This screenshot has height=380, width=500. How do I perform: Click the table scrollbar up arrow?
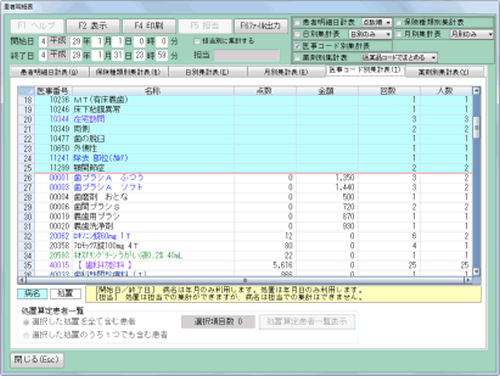[x=476, y=90]
